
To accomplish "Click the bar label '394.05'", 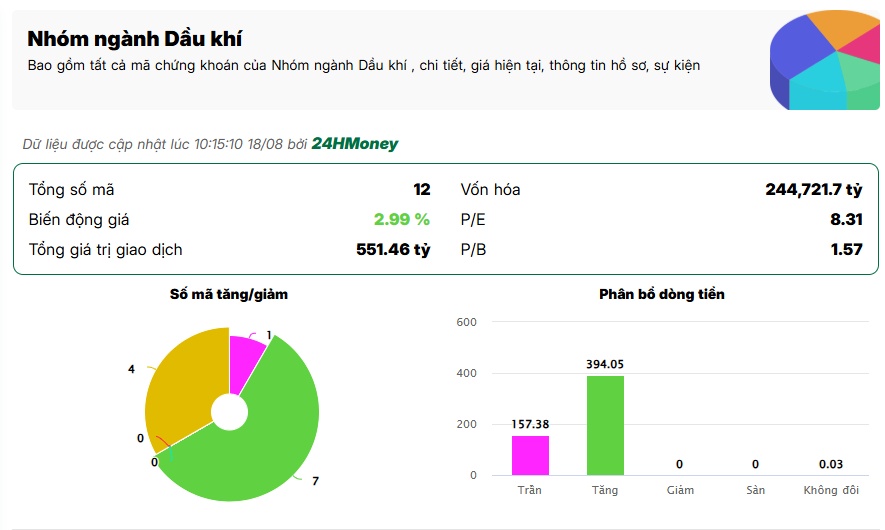I will (605, 364).
